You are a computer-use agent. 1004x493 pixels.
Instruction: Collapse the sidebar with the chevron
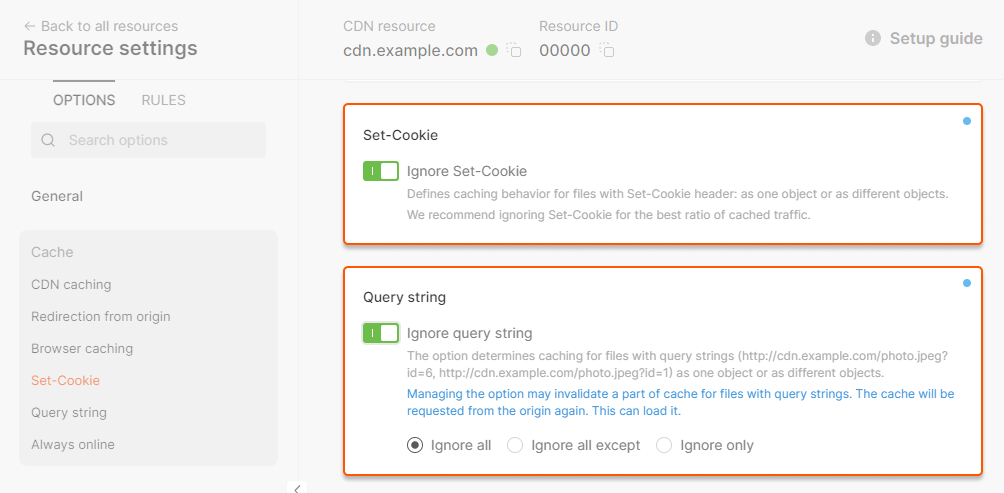click(x=297, y=488)
